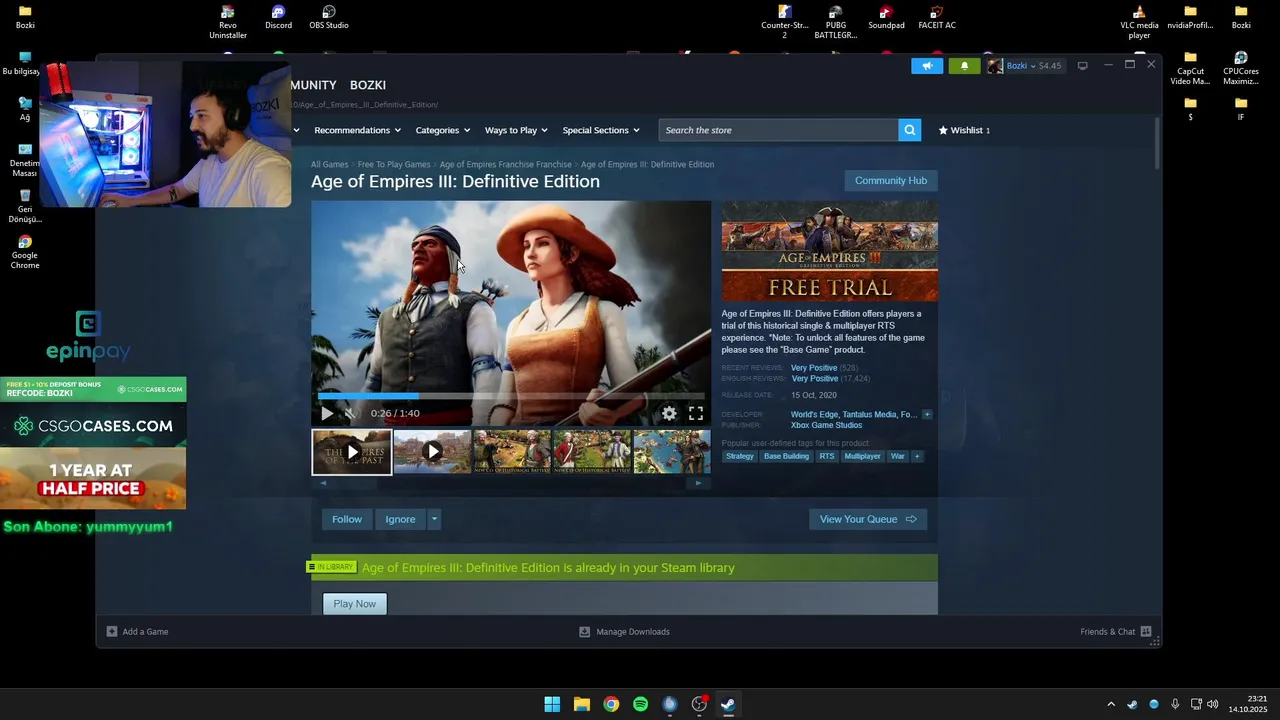Click the store search magnifier button
Viewport: 1280px width, 720px height.
tap(909, 130)
